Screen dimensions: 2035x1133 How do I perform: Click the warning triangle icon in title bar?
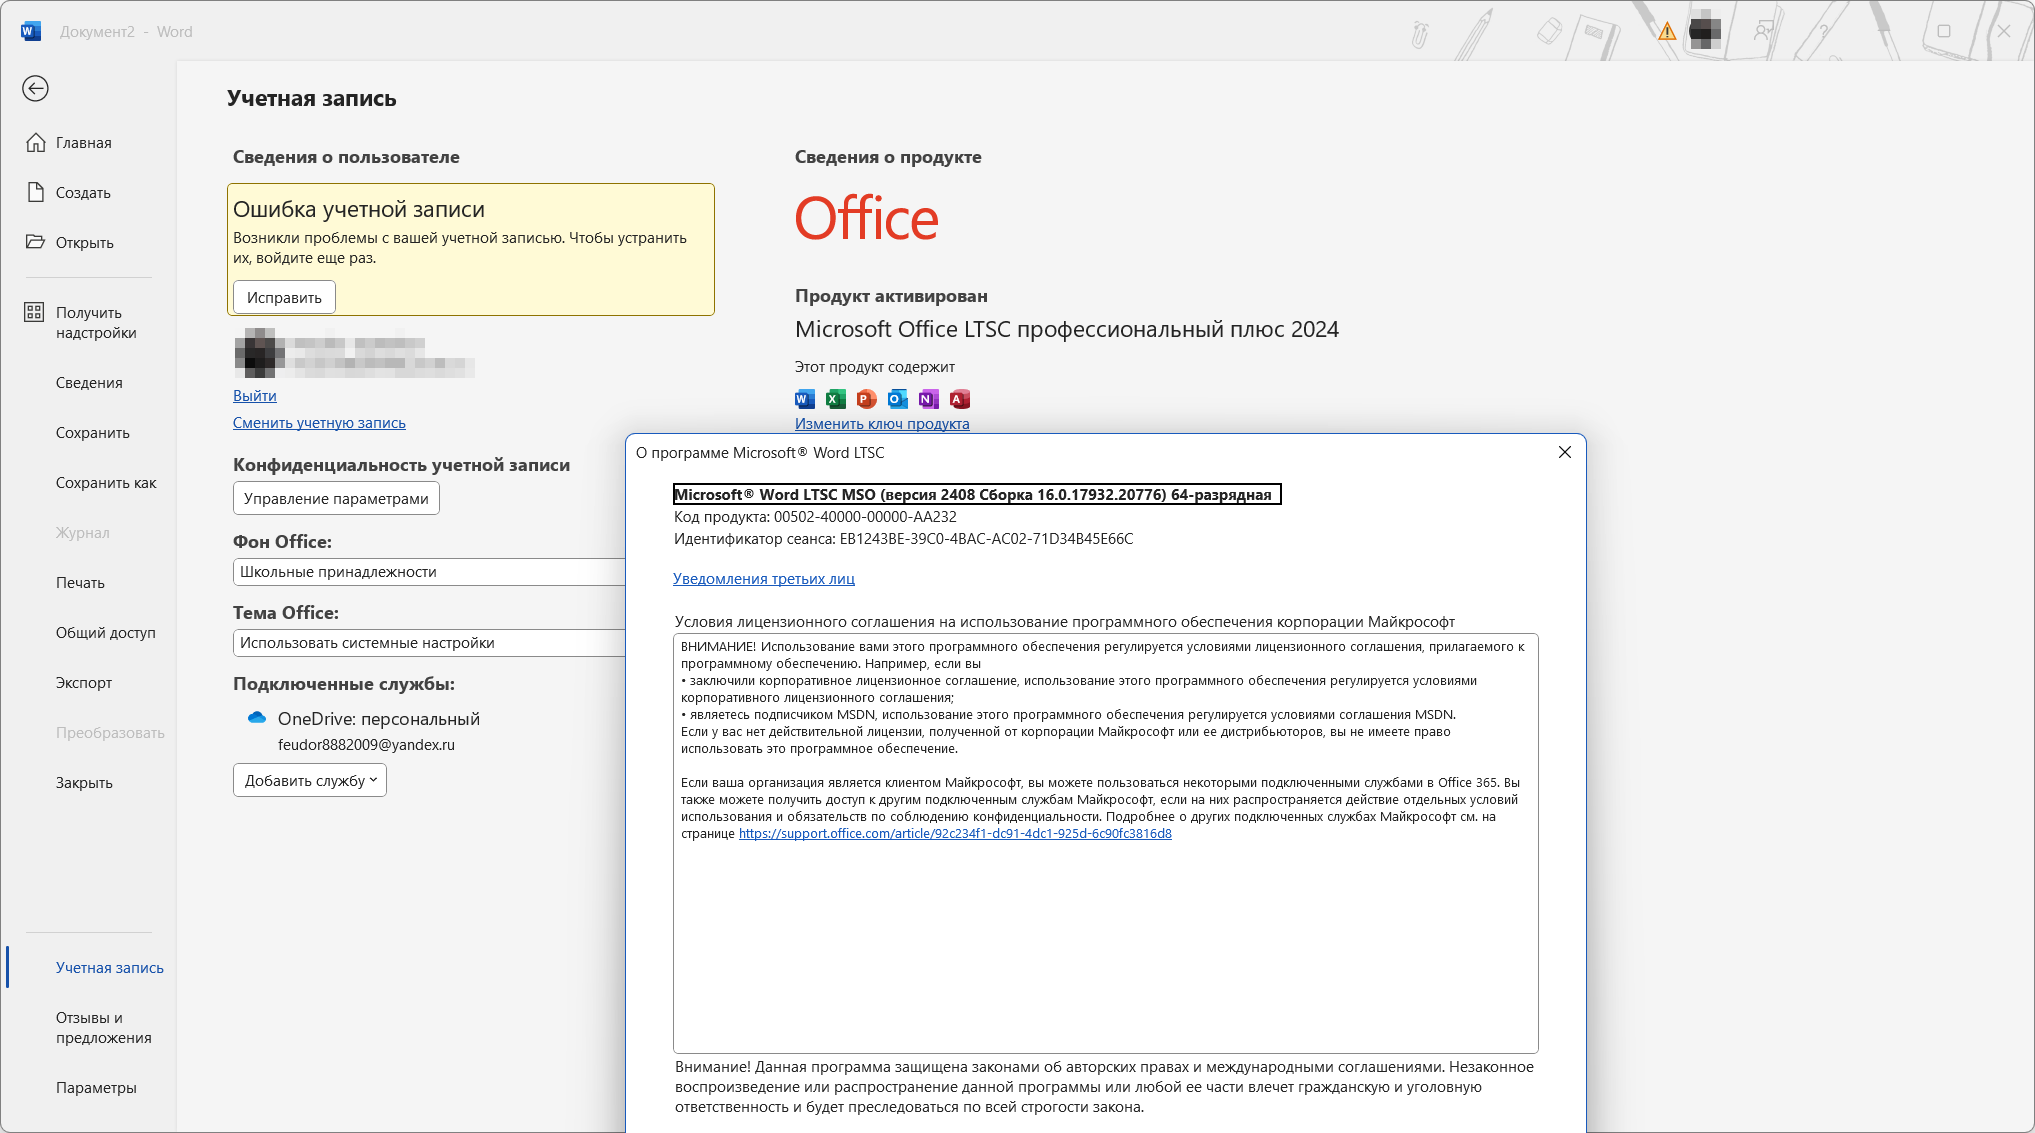click(x=1667, y=31)
